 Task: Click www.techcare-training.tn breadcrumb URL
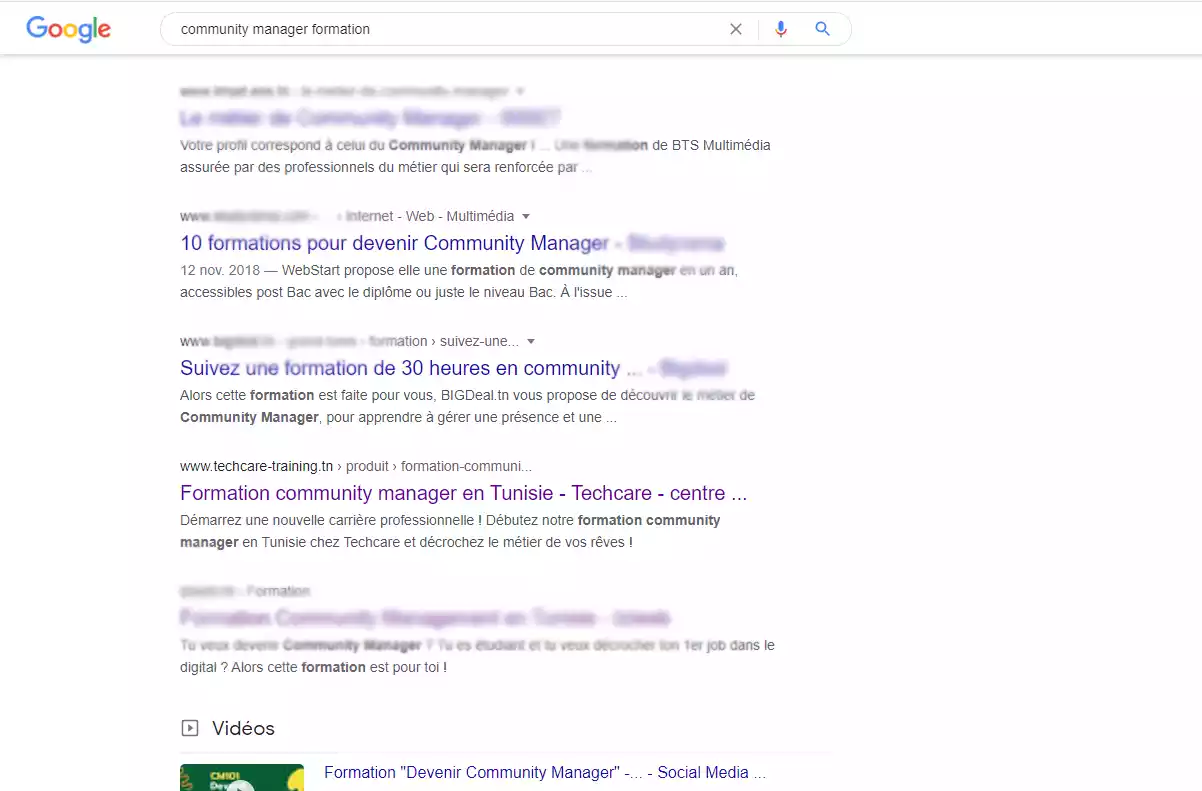click(256, 466)
